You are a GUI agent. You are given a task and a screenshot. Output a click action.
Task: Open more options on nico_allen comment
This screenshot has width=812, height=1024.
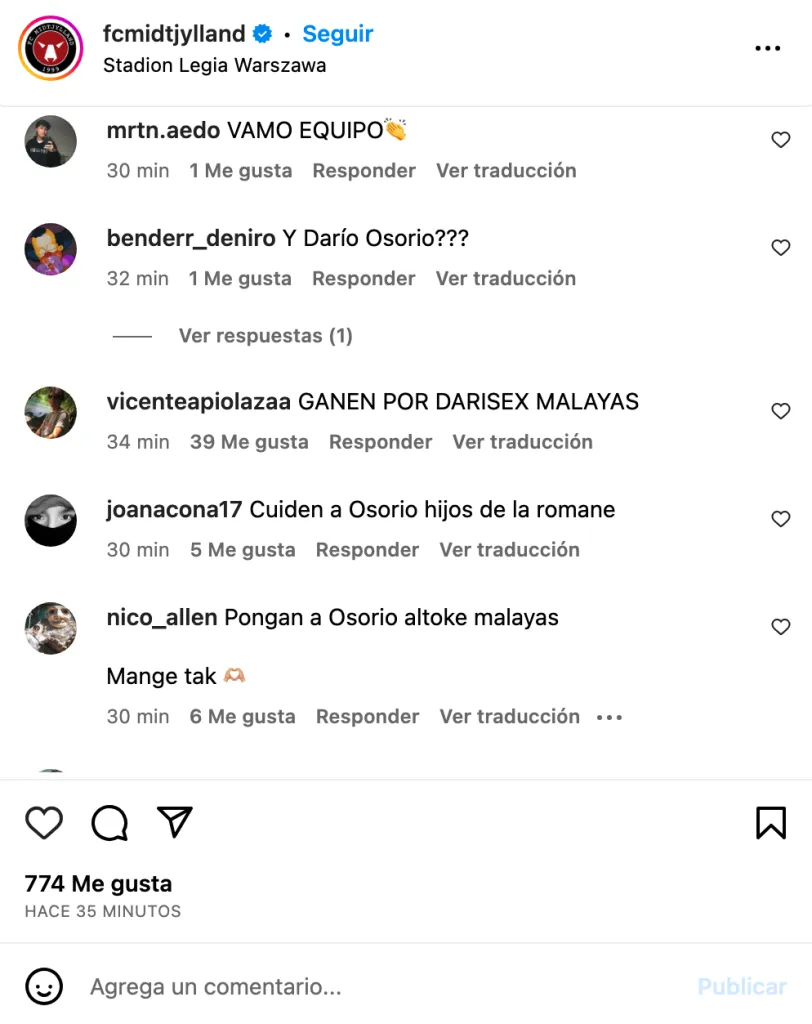609,718
